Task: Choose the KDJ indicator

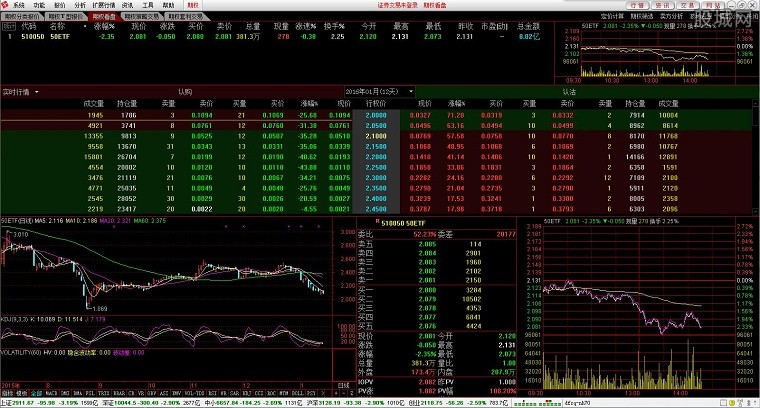Action: (x=246, y=393)
